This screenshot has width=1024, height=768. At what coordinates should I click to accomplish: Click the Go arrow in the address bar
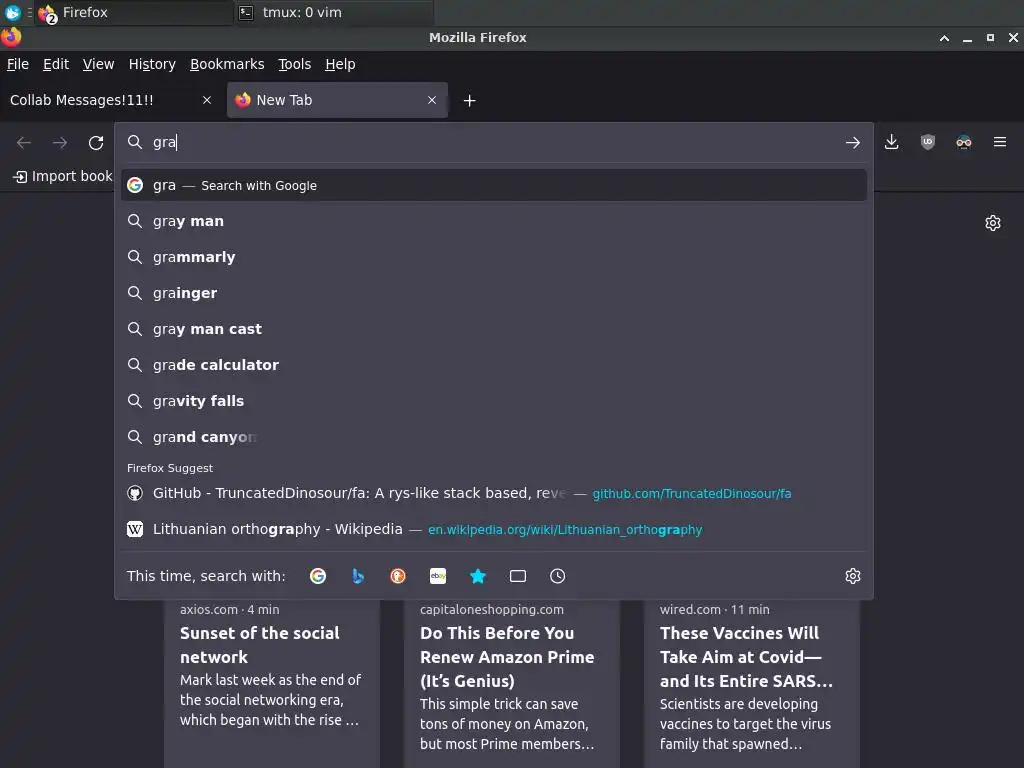click(852, 142)
